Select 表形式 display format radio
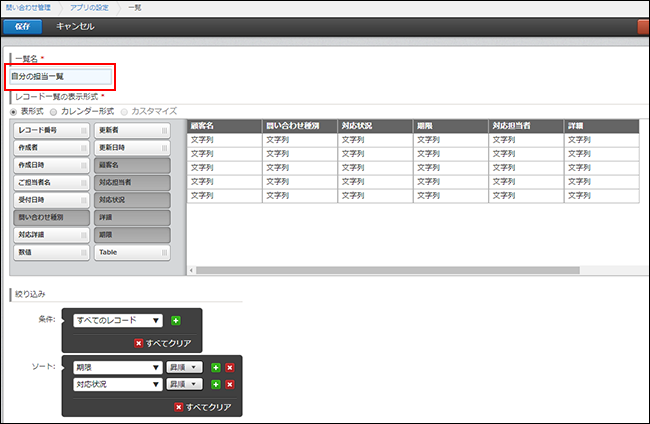Screen dimensions: 650x424 coord(13,110)
